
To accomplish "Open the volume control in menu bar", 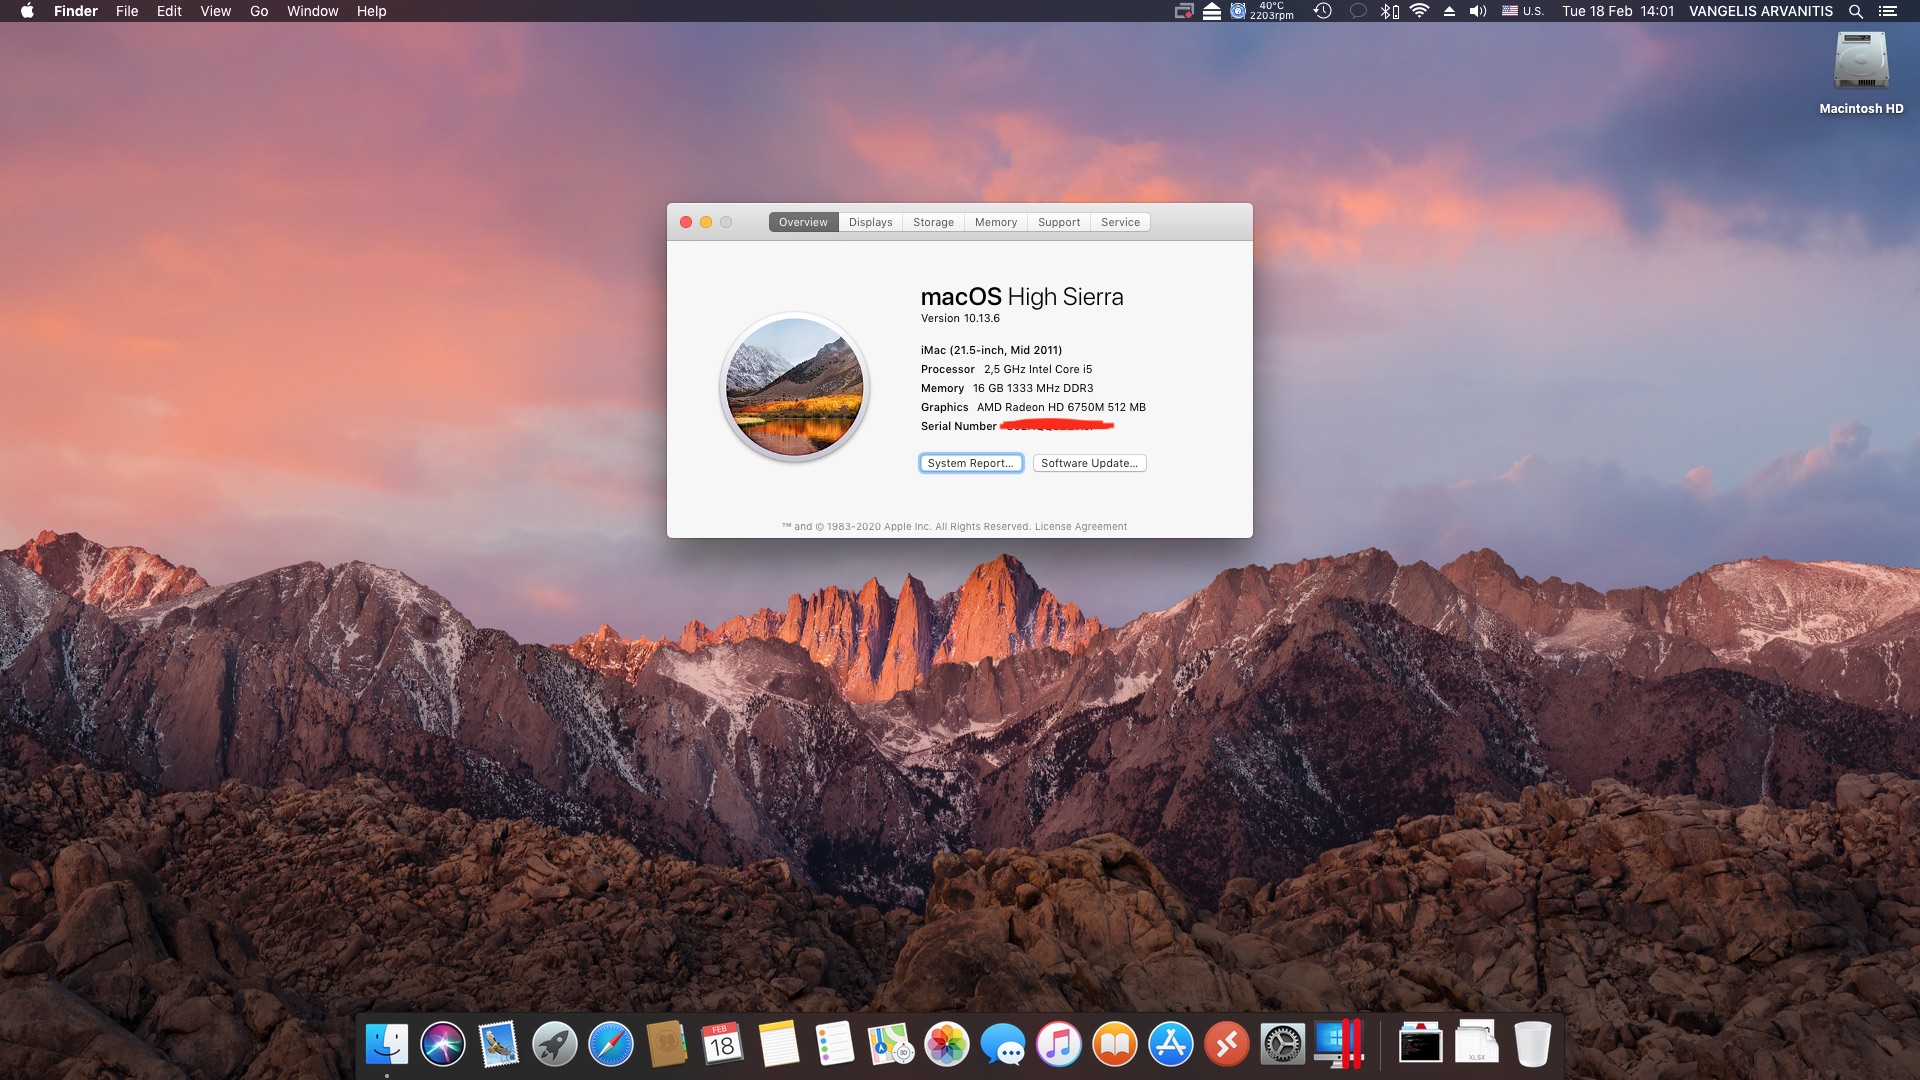I will click(x=1478, y=11).
